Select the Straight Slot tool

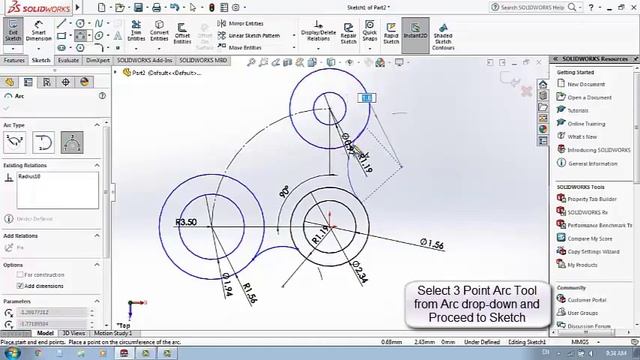[62, 48]
